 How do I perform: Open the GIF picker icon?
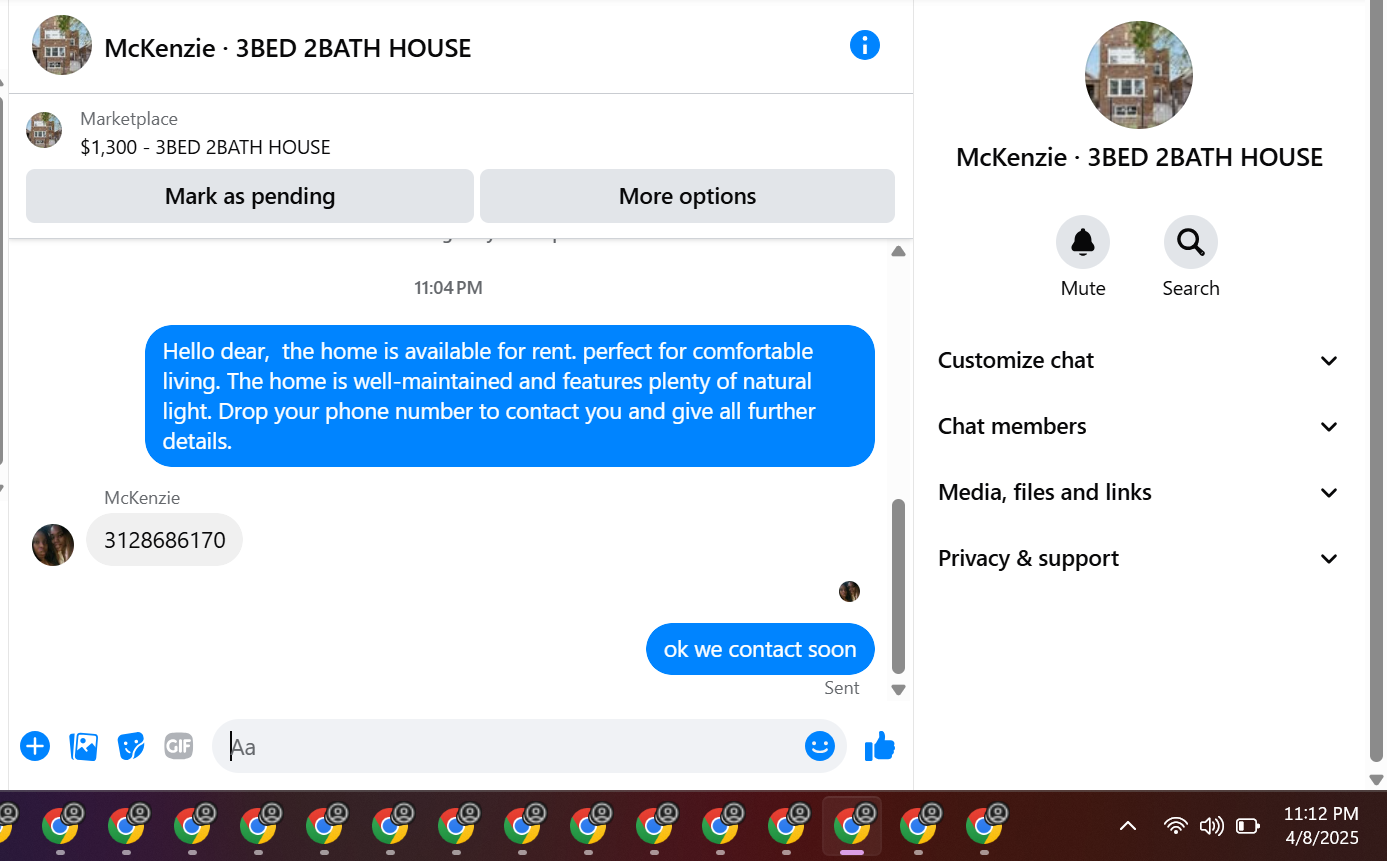point(179,746)
